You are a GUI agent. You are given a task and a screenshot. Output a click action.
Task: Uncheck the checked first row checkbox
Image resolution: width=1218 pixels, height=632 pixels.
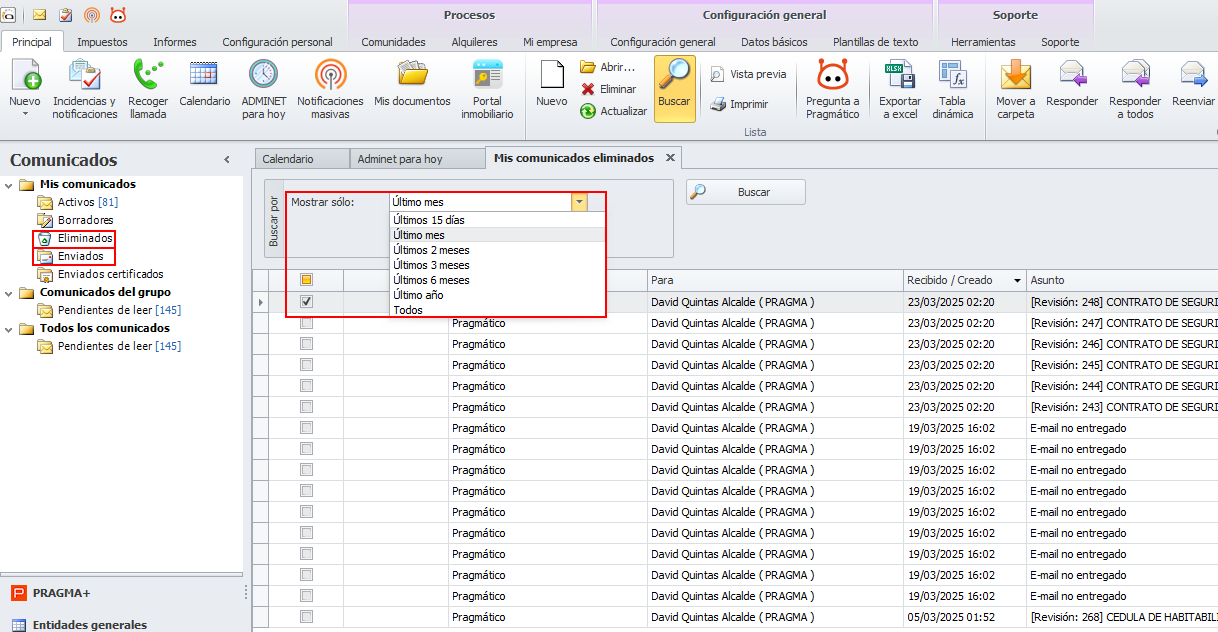307,301
